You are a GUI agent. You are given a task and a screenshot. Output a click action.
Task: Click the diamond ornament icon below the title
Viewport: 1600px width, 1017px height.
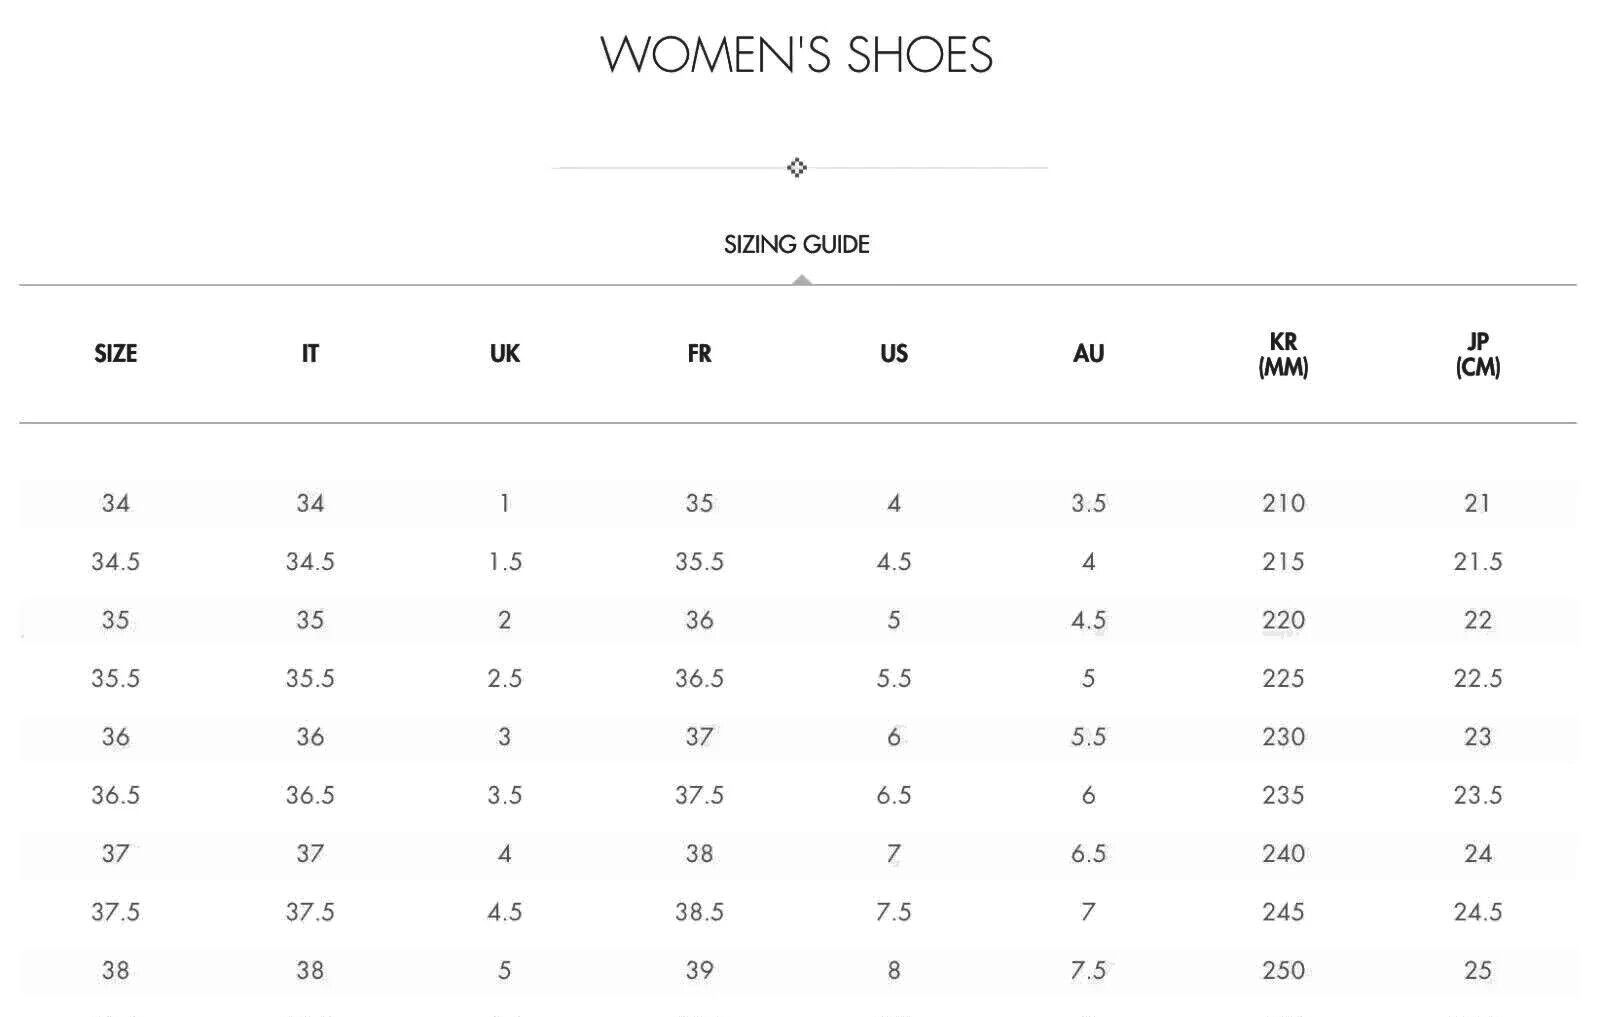[797, 167]
